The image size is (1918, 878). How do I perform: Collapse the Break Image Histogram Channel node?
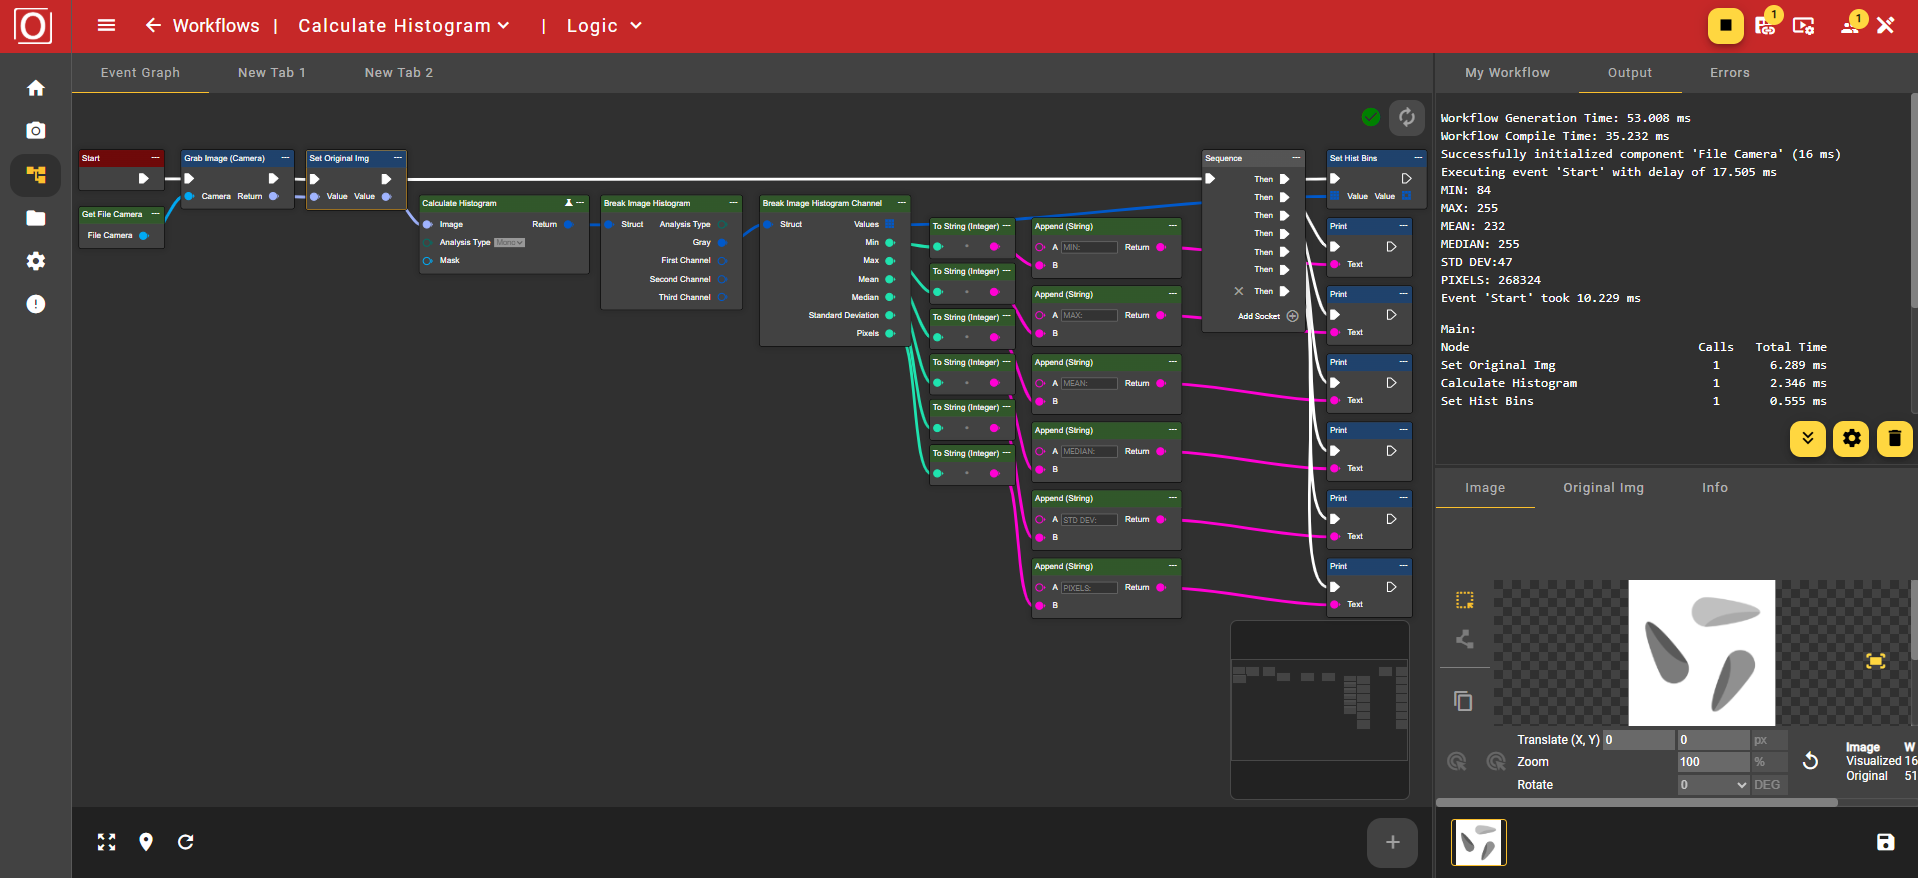[901, 203]
